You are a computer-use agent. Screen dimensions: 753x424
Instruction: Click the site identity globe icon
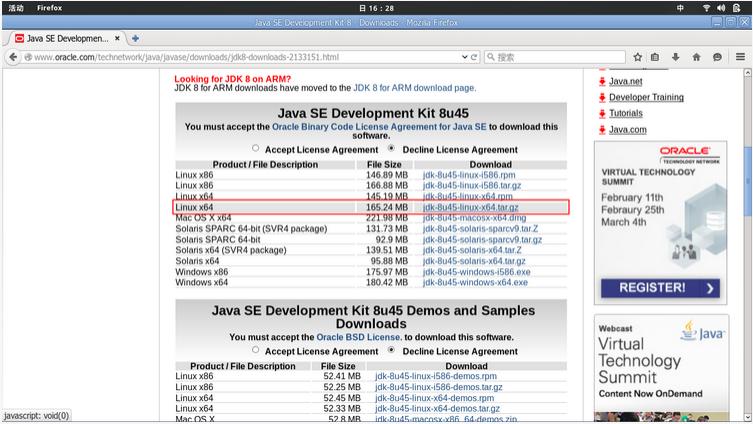coord(28,57)
